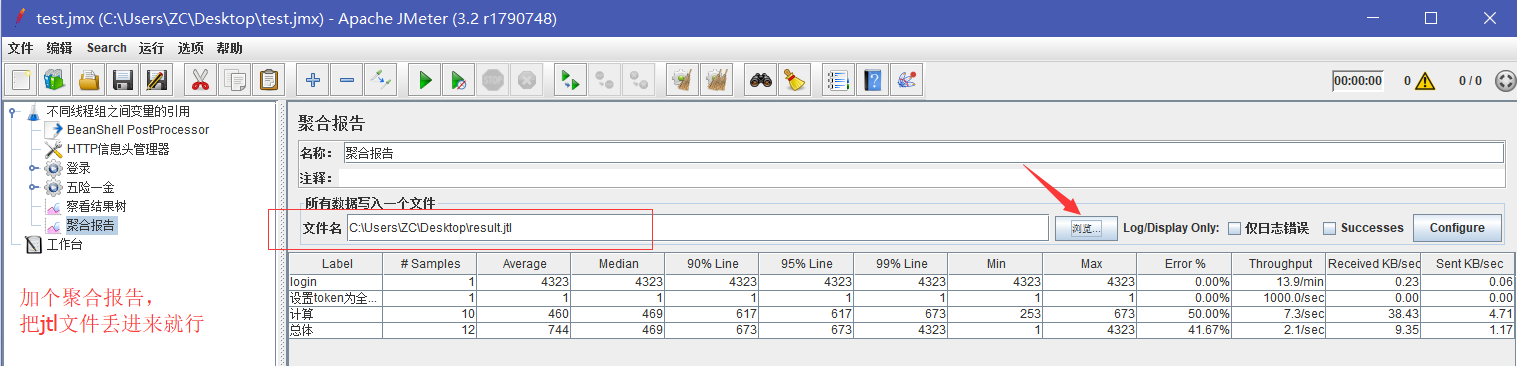Select HTTP信息头管理器 in tree
1517x366 pixels.
[118, 149]
